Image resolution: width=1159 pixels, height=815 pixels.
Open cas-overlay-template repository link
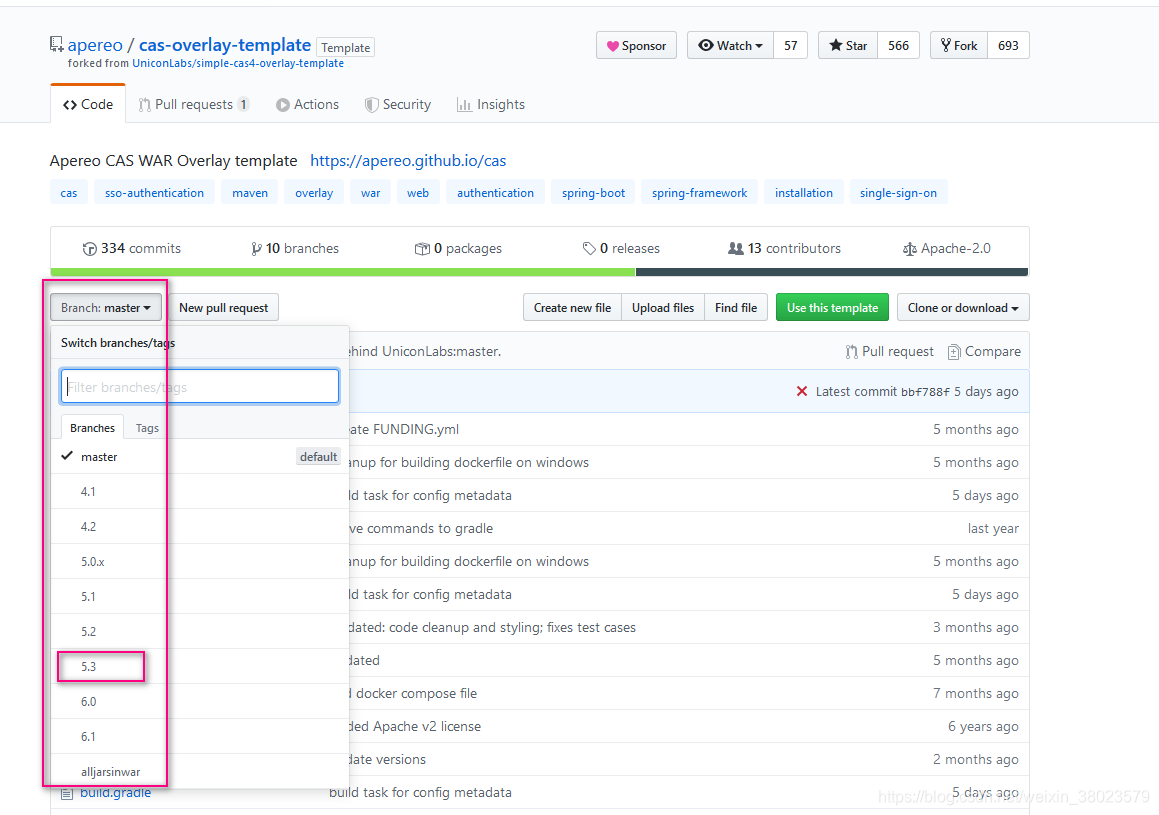[225, 45]
